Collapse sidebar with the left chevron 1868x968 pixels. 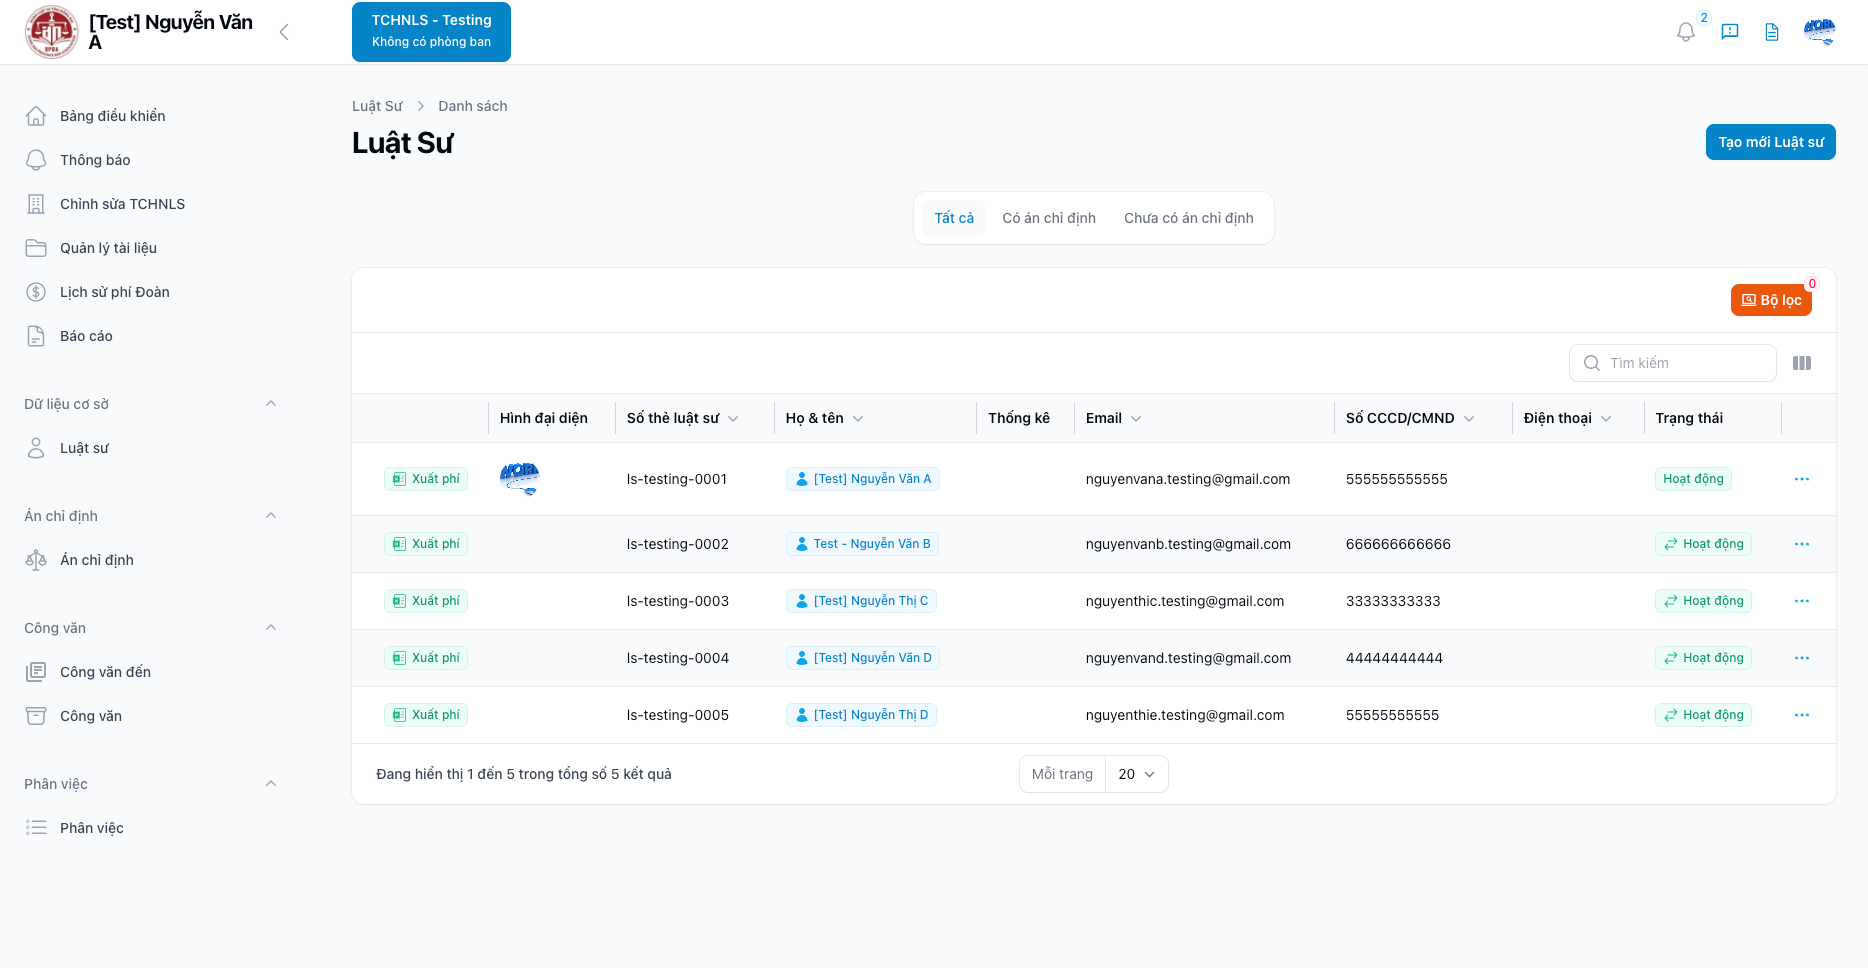pos(284,32)
